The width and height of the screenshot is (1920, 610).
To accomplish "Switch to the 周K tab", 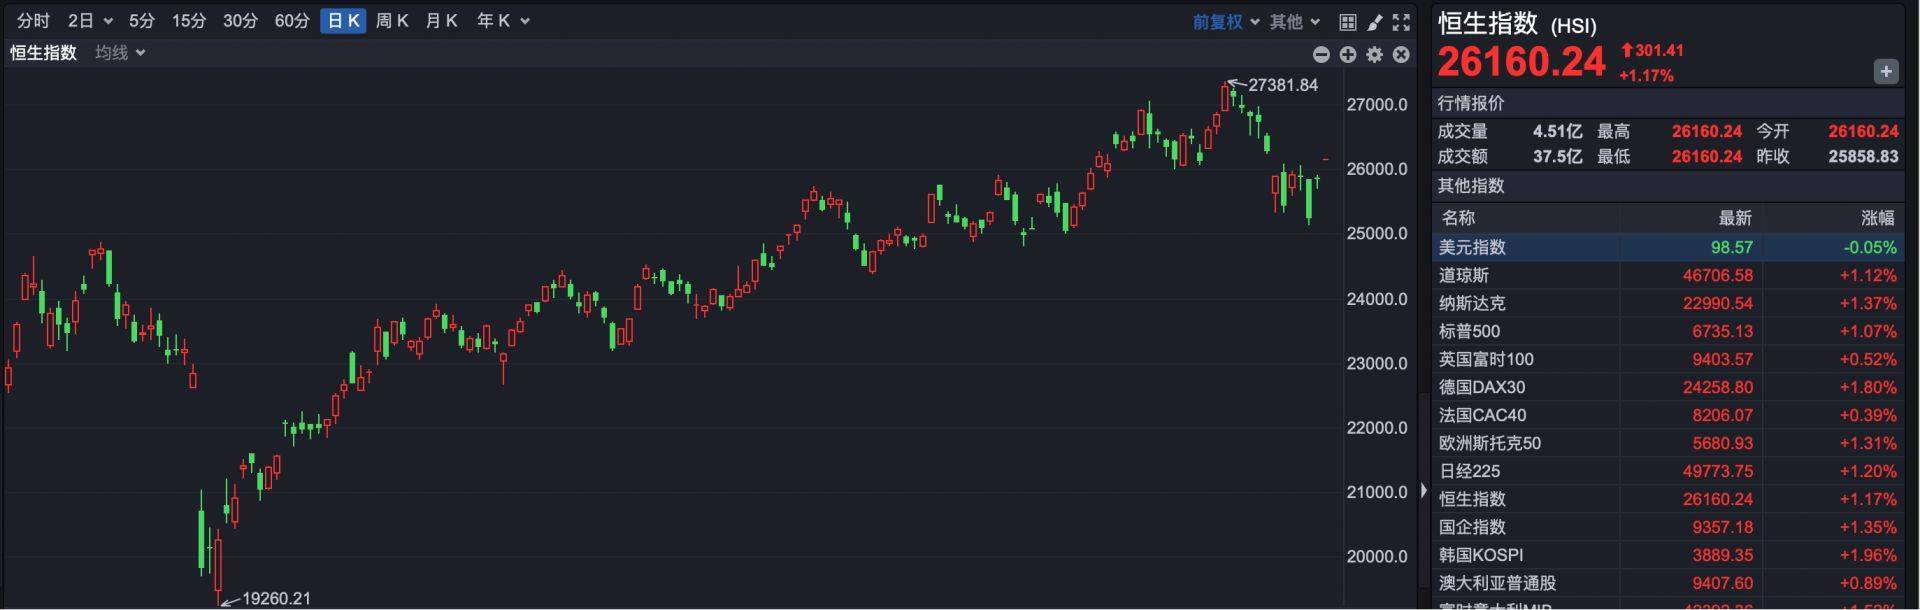I will click(392, 21).
